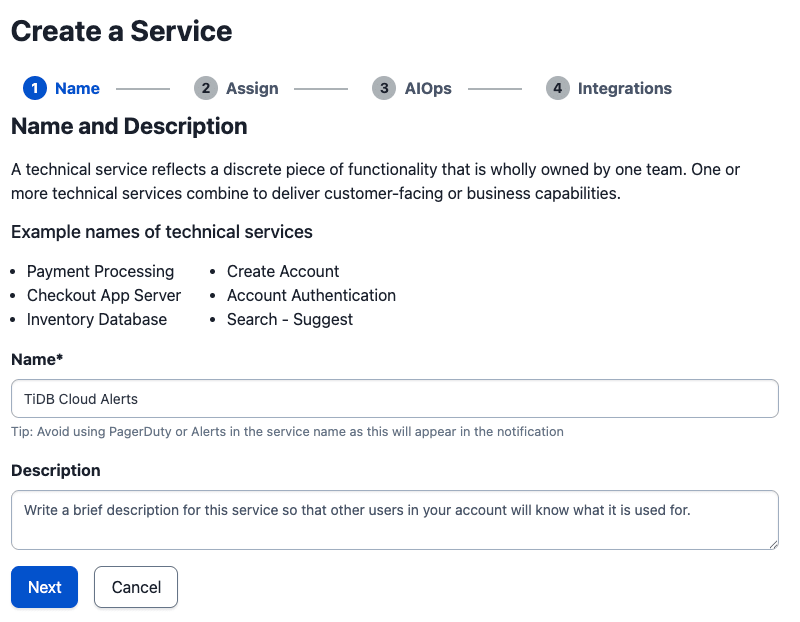Click the Payment Processing example name
The width and height of the screenshot is (800, 622).
tap(100, 271)
